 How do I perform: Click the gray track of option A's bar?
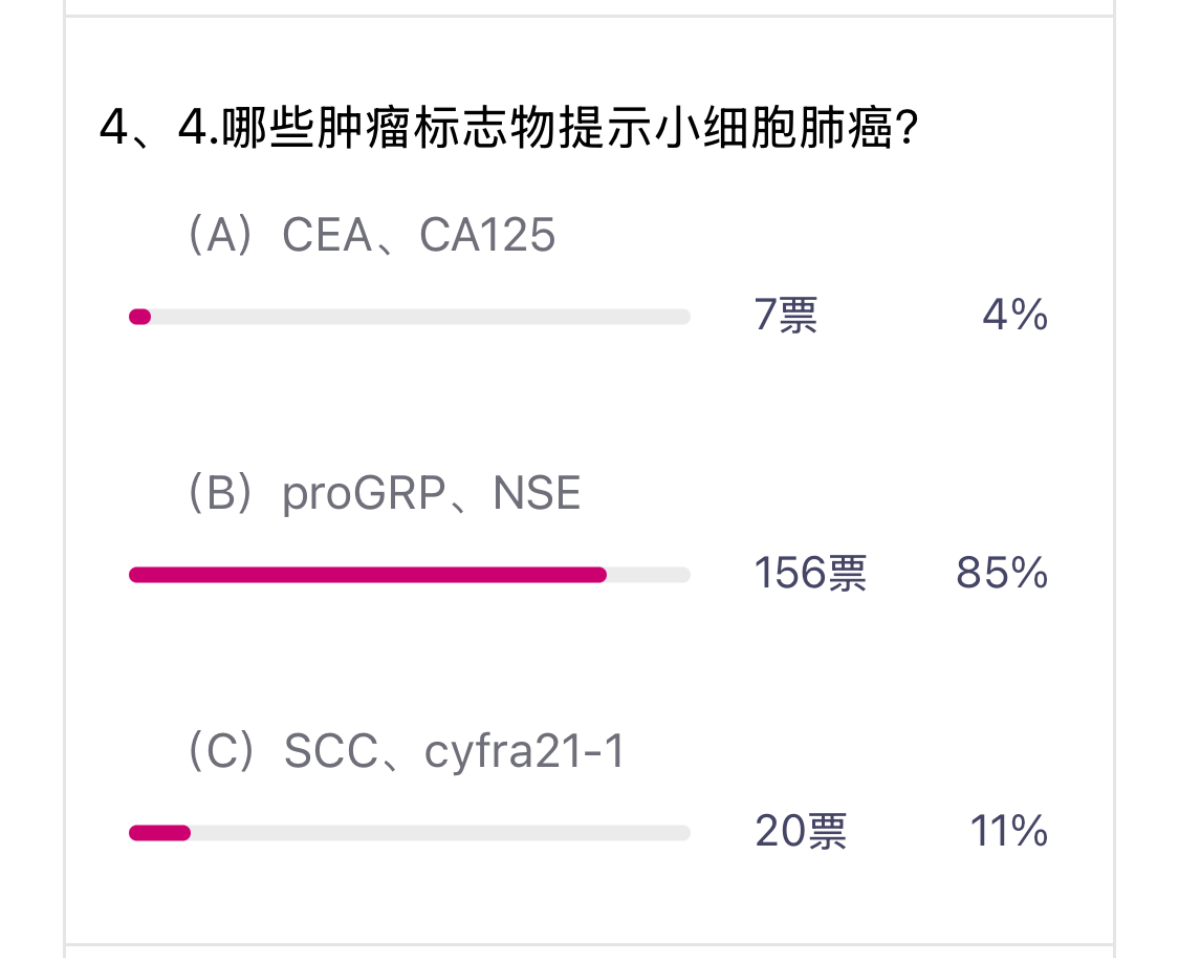420,317
